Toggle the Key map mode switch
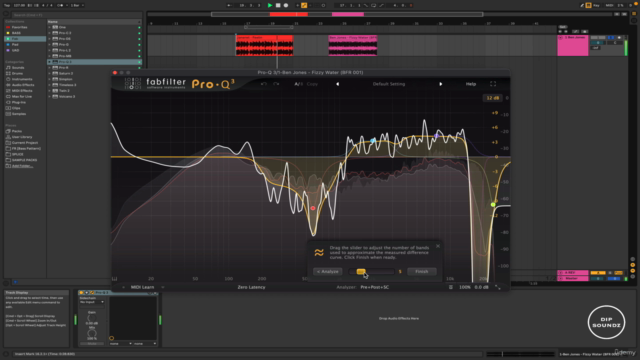 tap(596, 5)
